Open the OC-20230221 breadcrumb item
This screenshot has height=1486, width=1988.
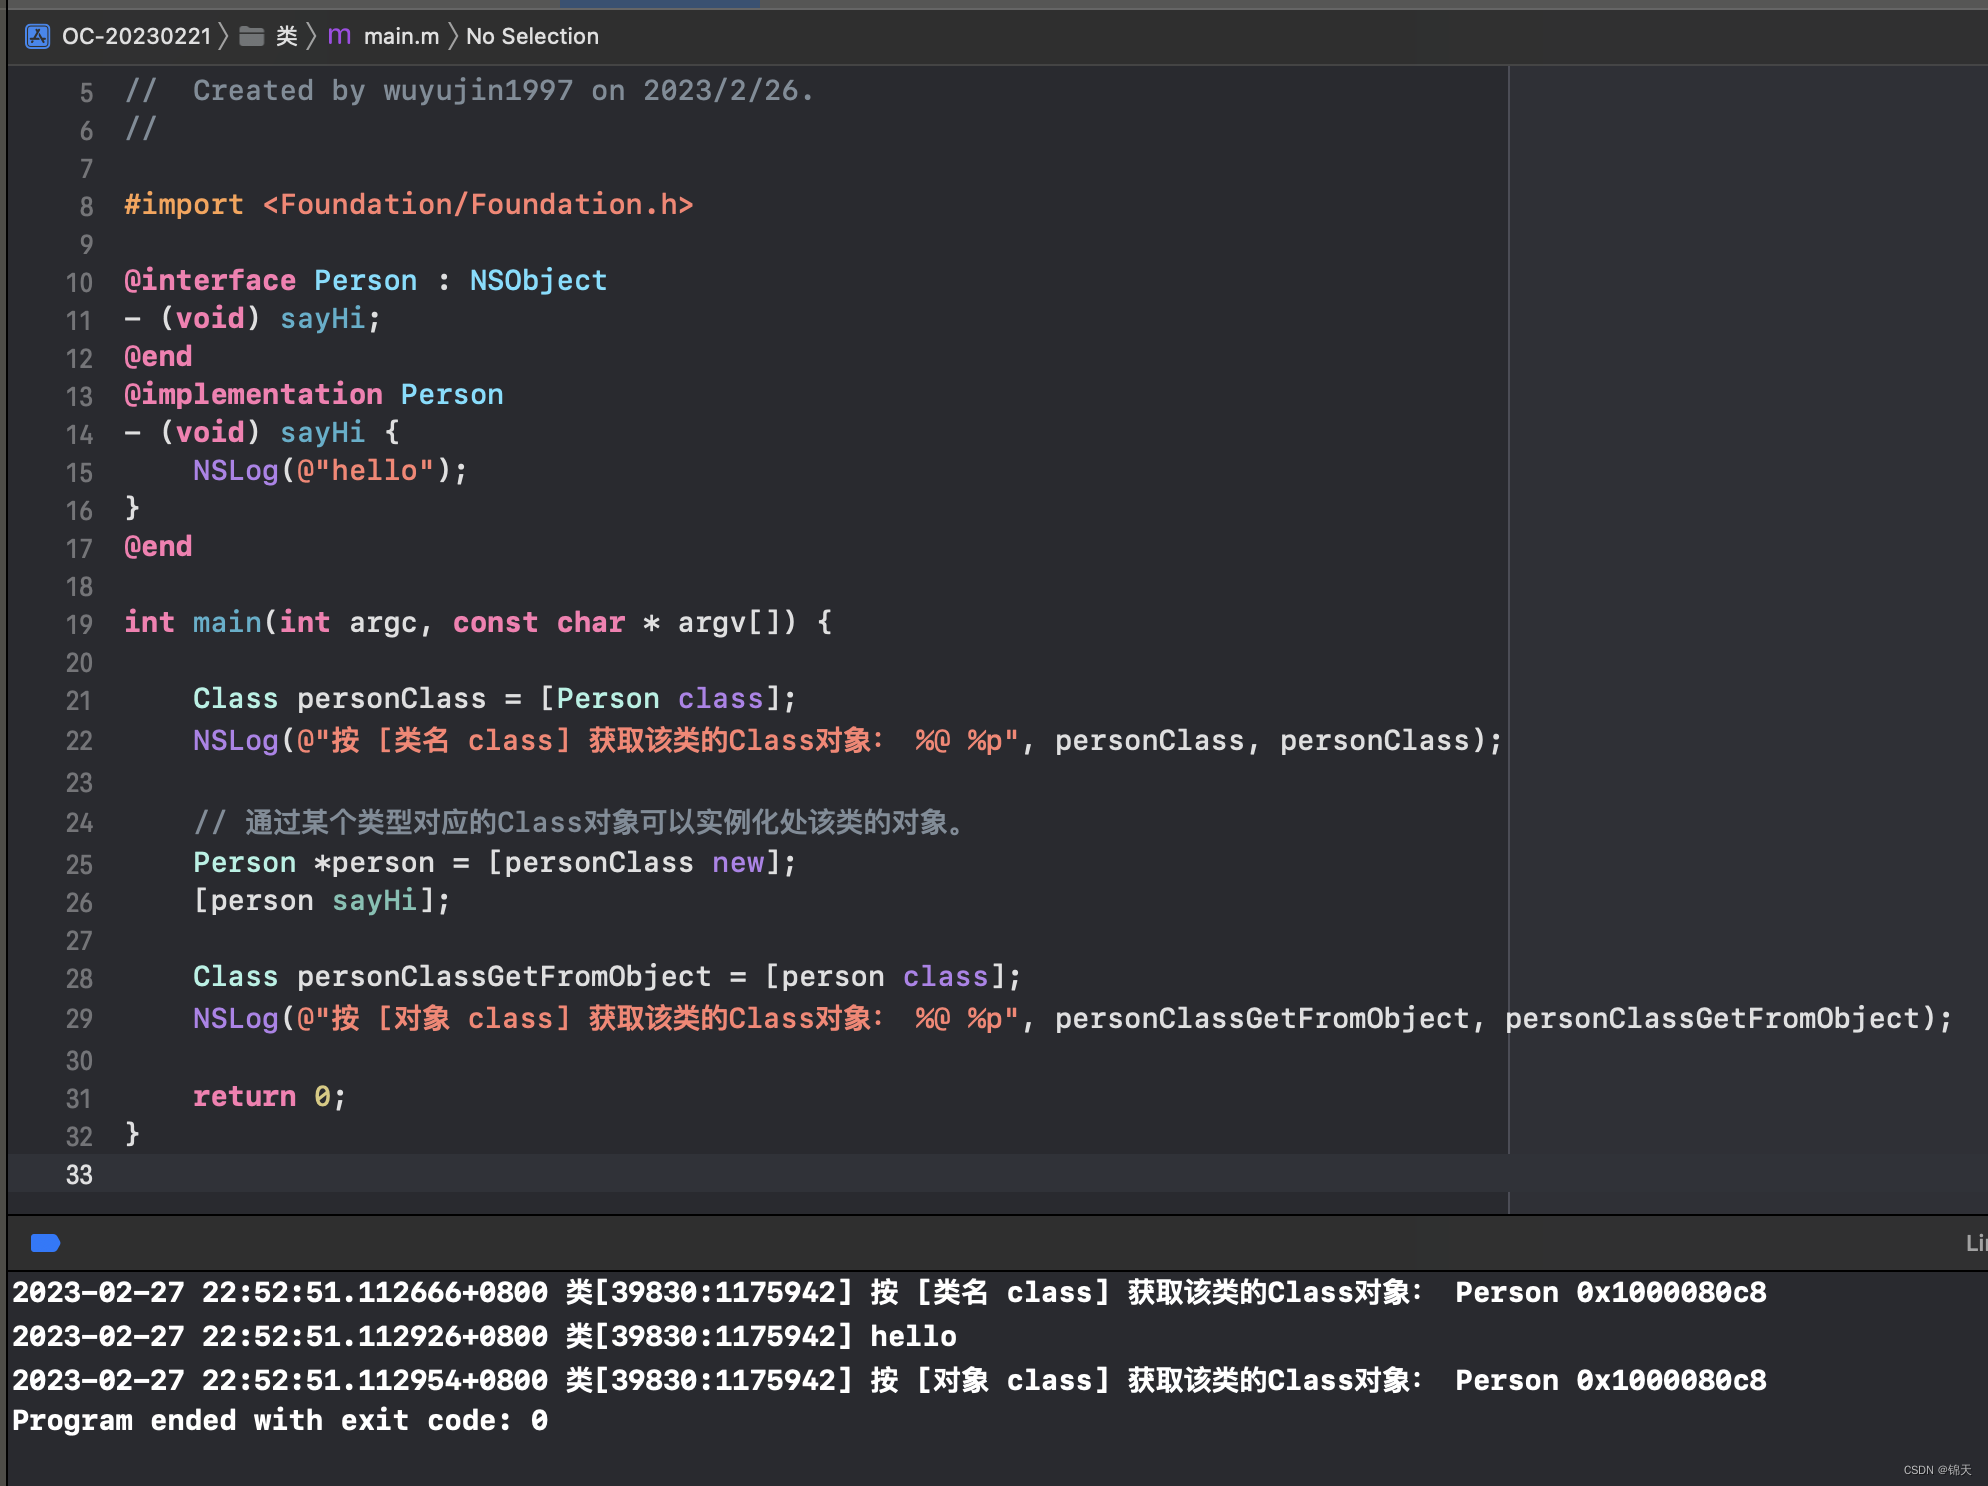[136, 37]
